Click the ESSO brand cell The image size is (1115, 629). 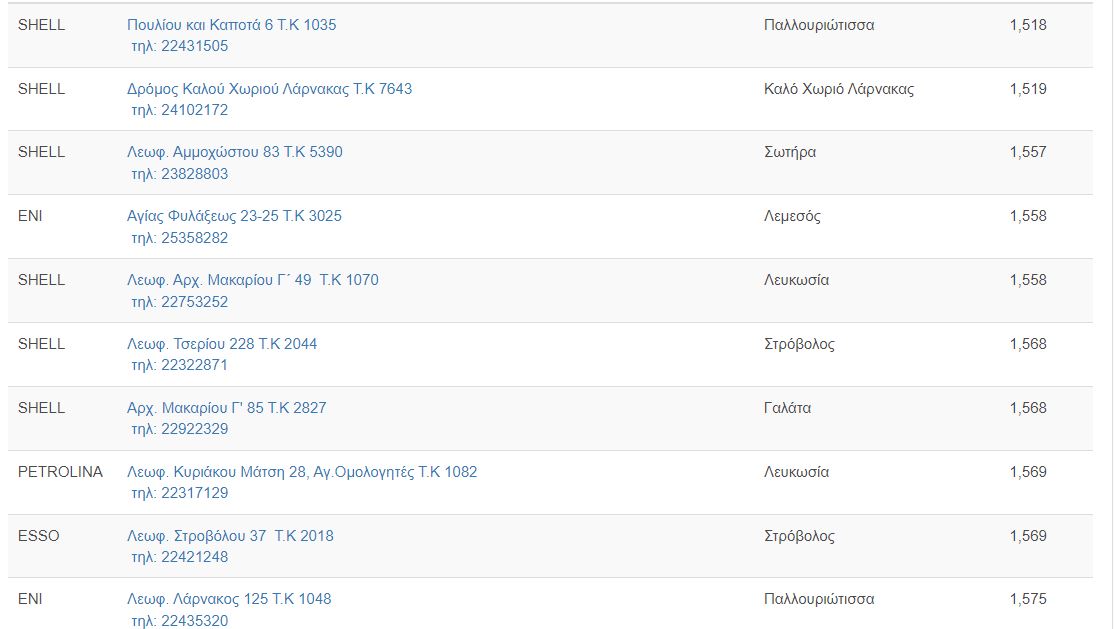point(39,536)
